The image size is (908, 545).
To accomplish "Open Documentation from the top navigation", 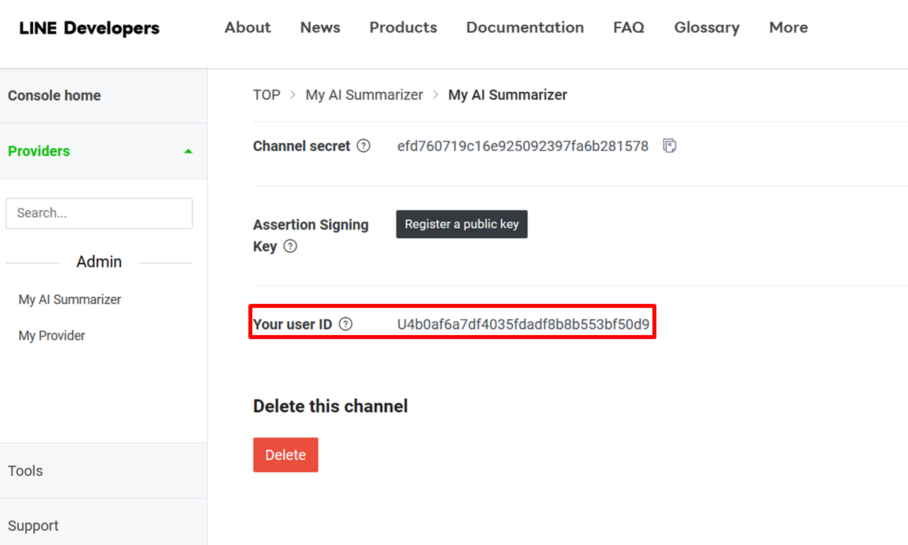I will [525, 28].
